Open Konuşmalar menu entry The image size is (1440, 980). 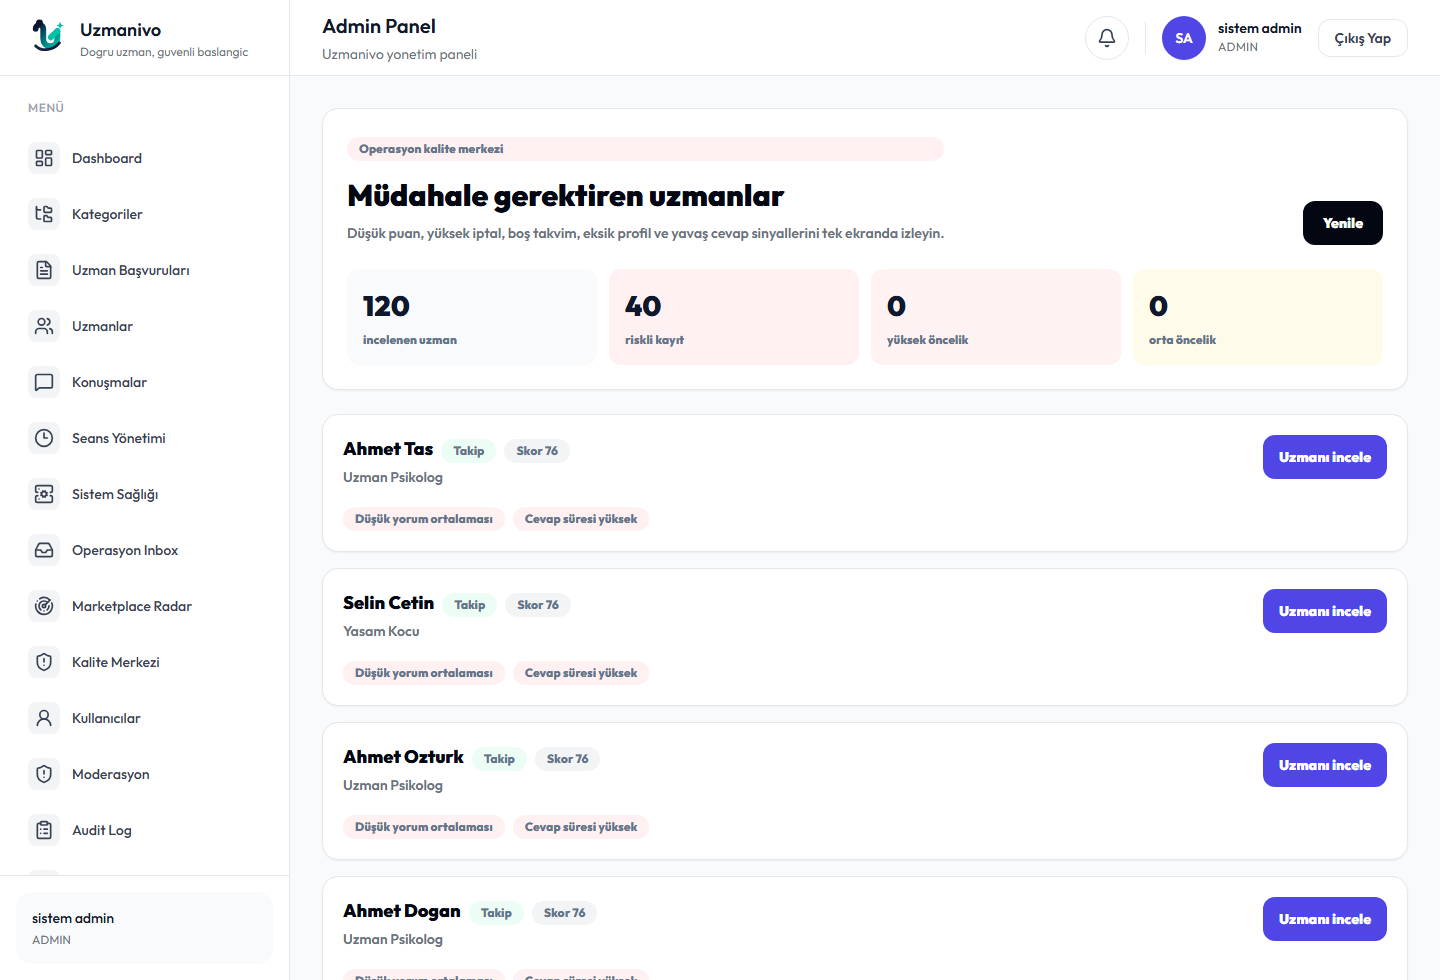[144, 382]
